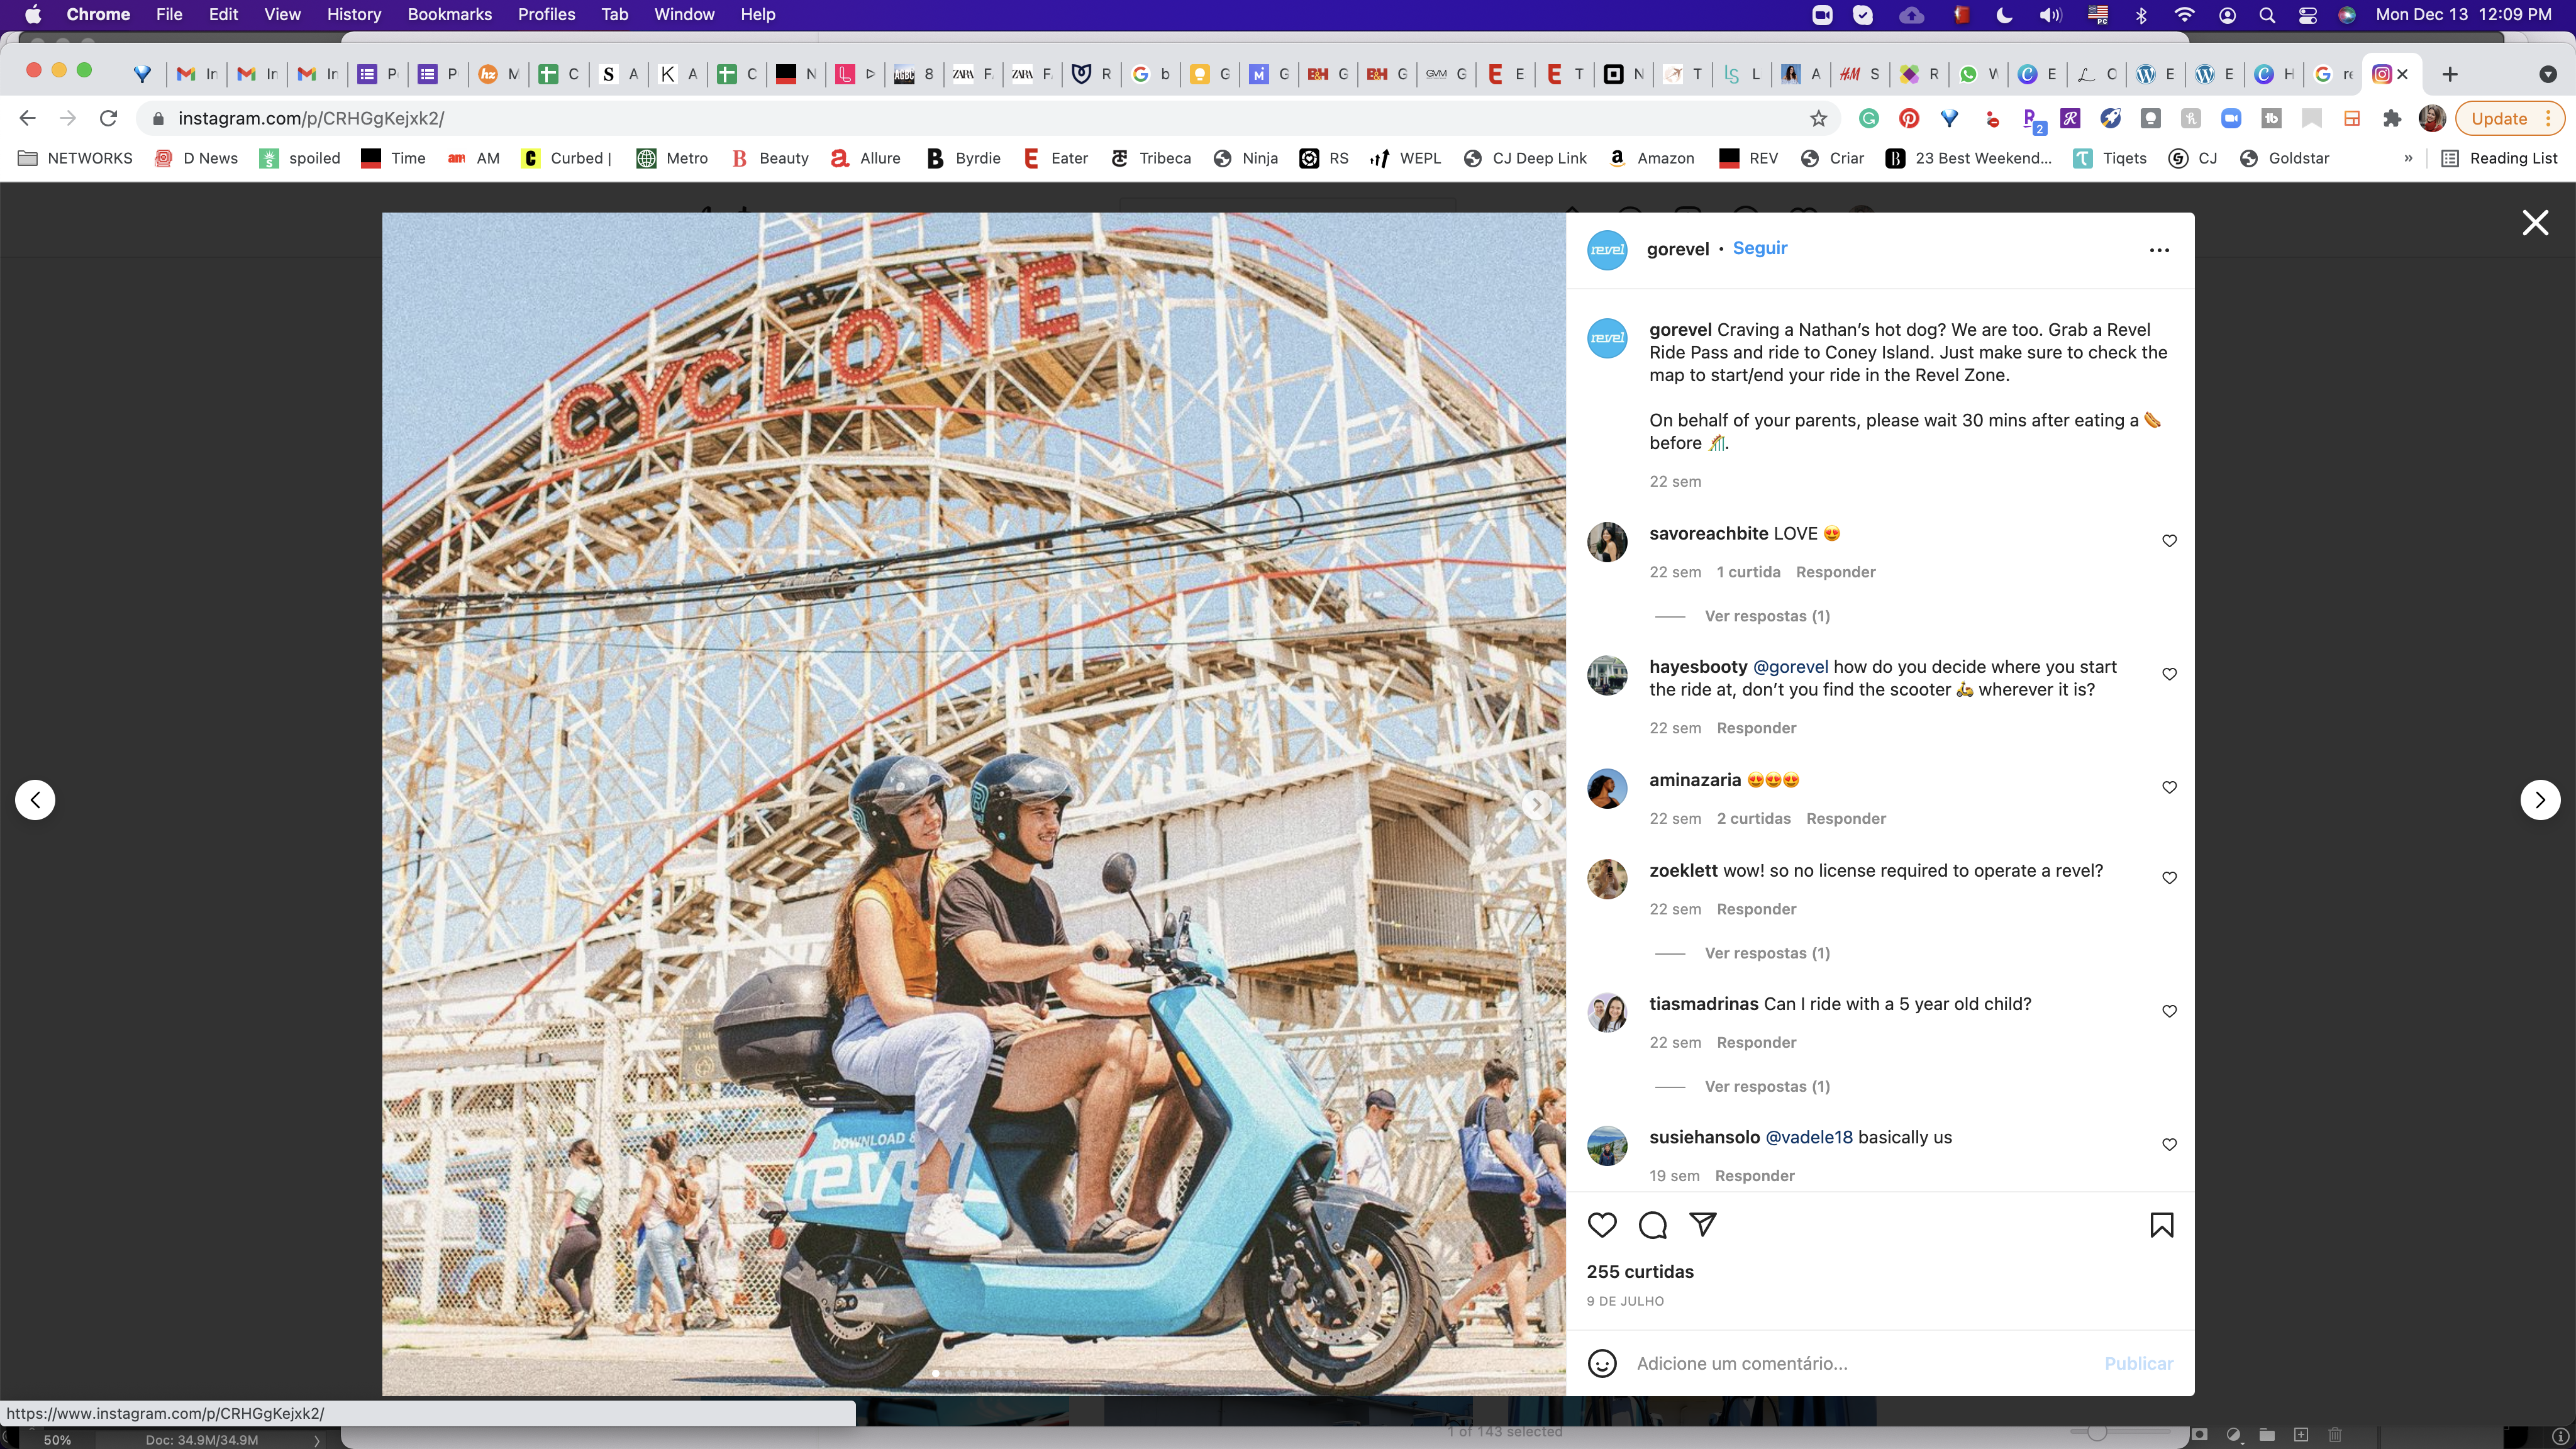
Task: Close the Instagram post overlay with the X
Action: point(2535,222)
